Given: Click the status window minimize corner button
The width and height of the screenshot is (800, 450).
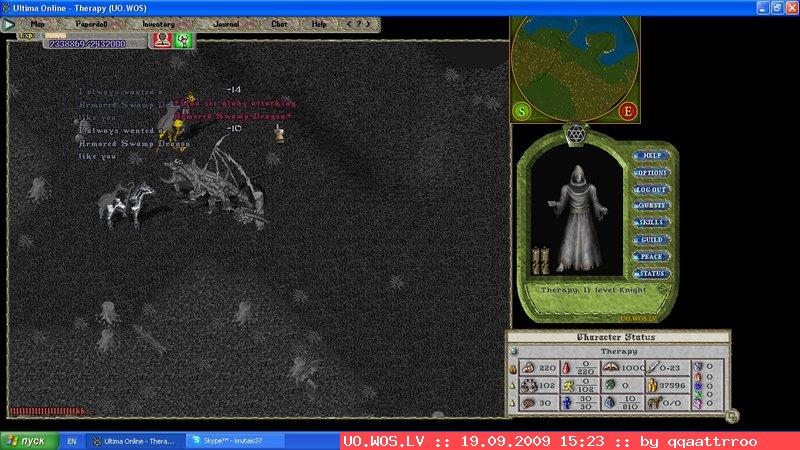Looking at the screenshot, I should 732,416.
